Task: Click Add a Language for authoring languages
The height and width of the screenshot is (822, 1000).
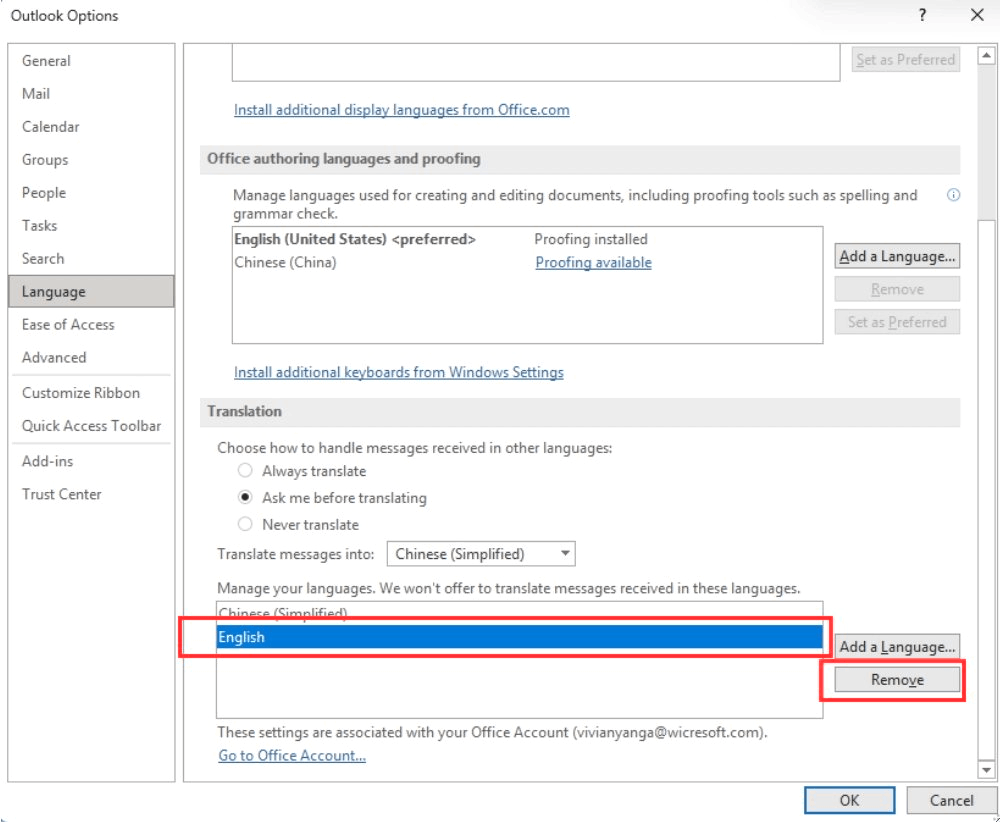Action: click(897, 256)
